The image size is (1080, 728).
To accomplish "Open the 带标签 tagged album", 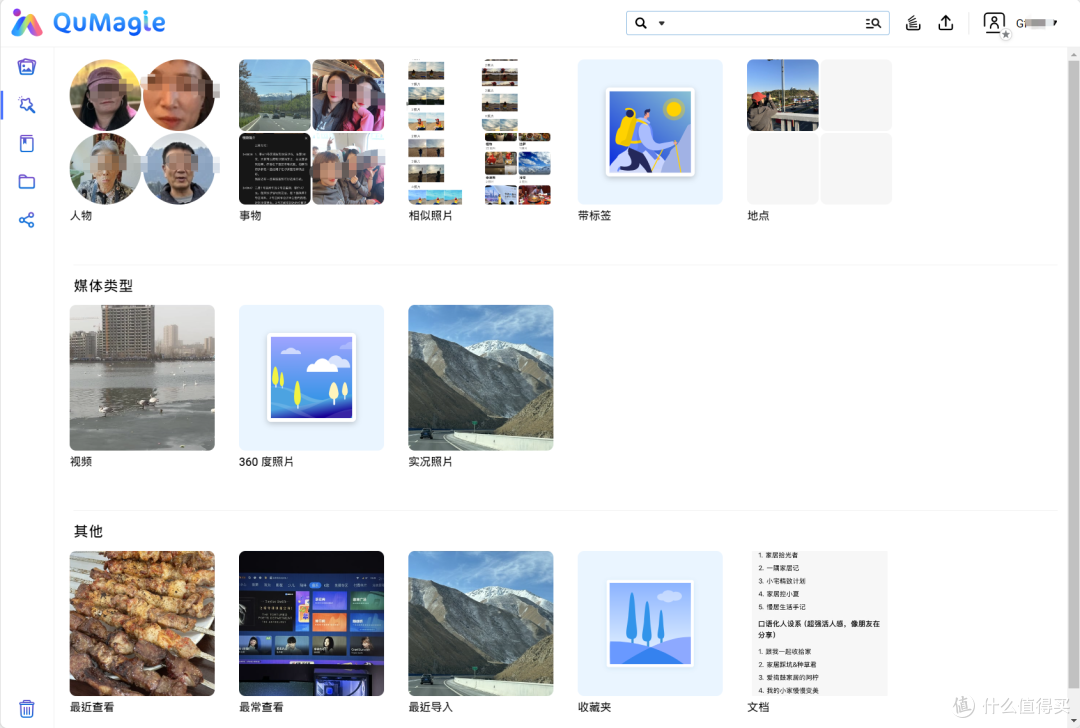I will pyautogui.click(x=650, y=132).
